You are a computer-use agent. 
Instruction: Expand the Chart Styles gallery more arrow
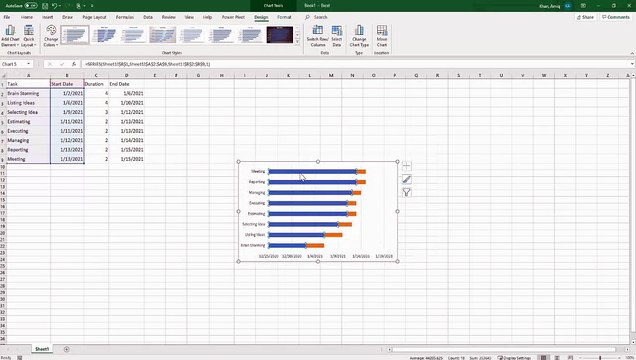[x=298, y=41]
